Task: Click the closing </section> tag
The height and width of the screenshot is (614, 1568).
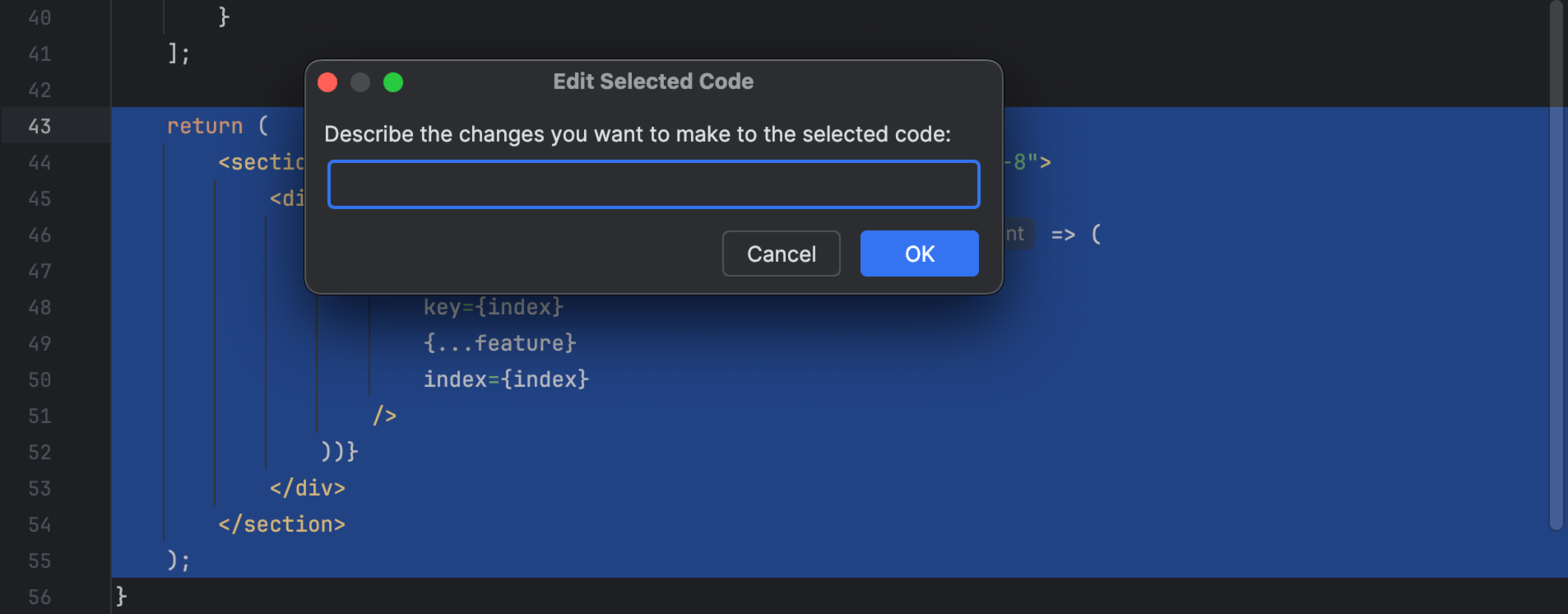Action: 282,524
